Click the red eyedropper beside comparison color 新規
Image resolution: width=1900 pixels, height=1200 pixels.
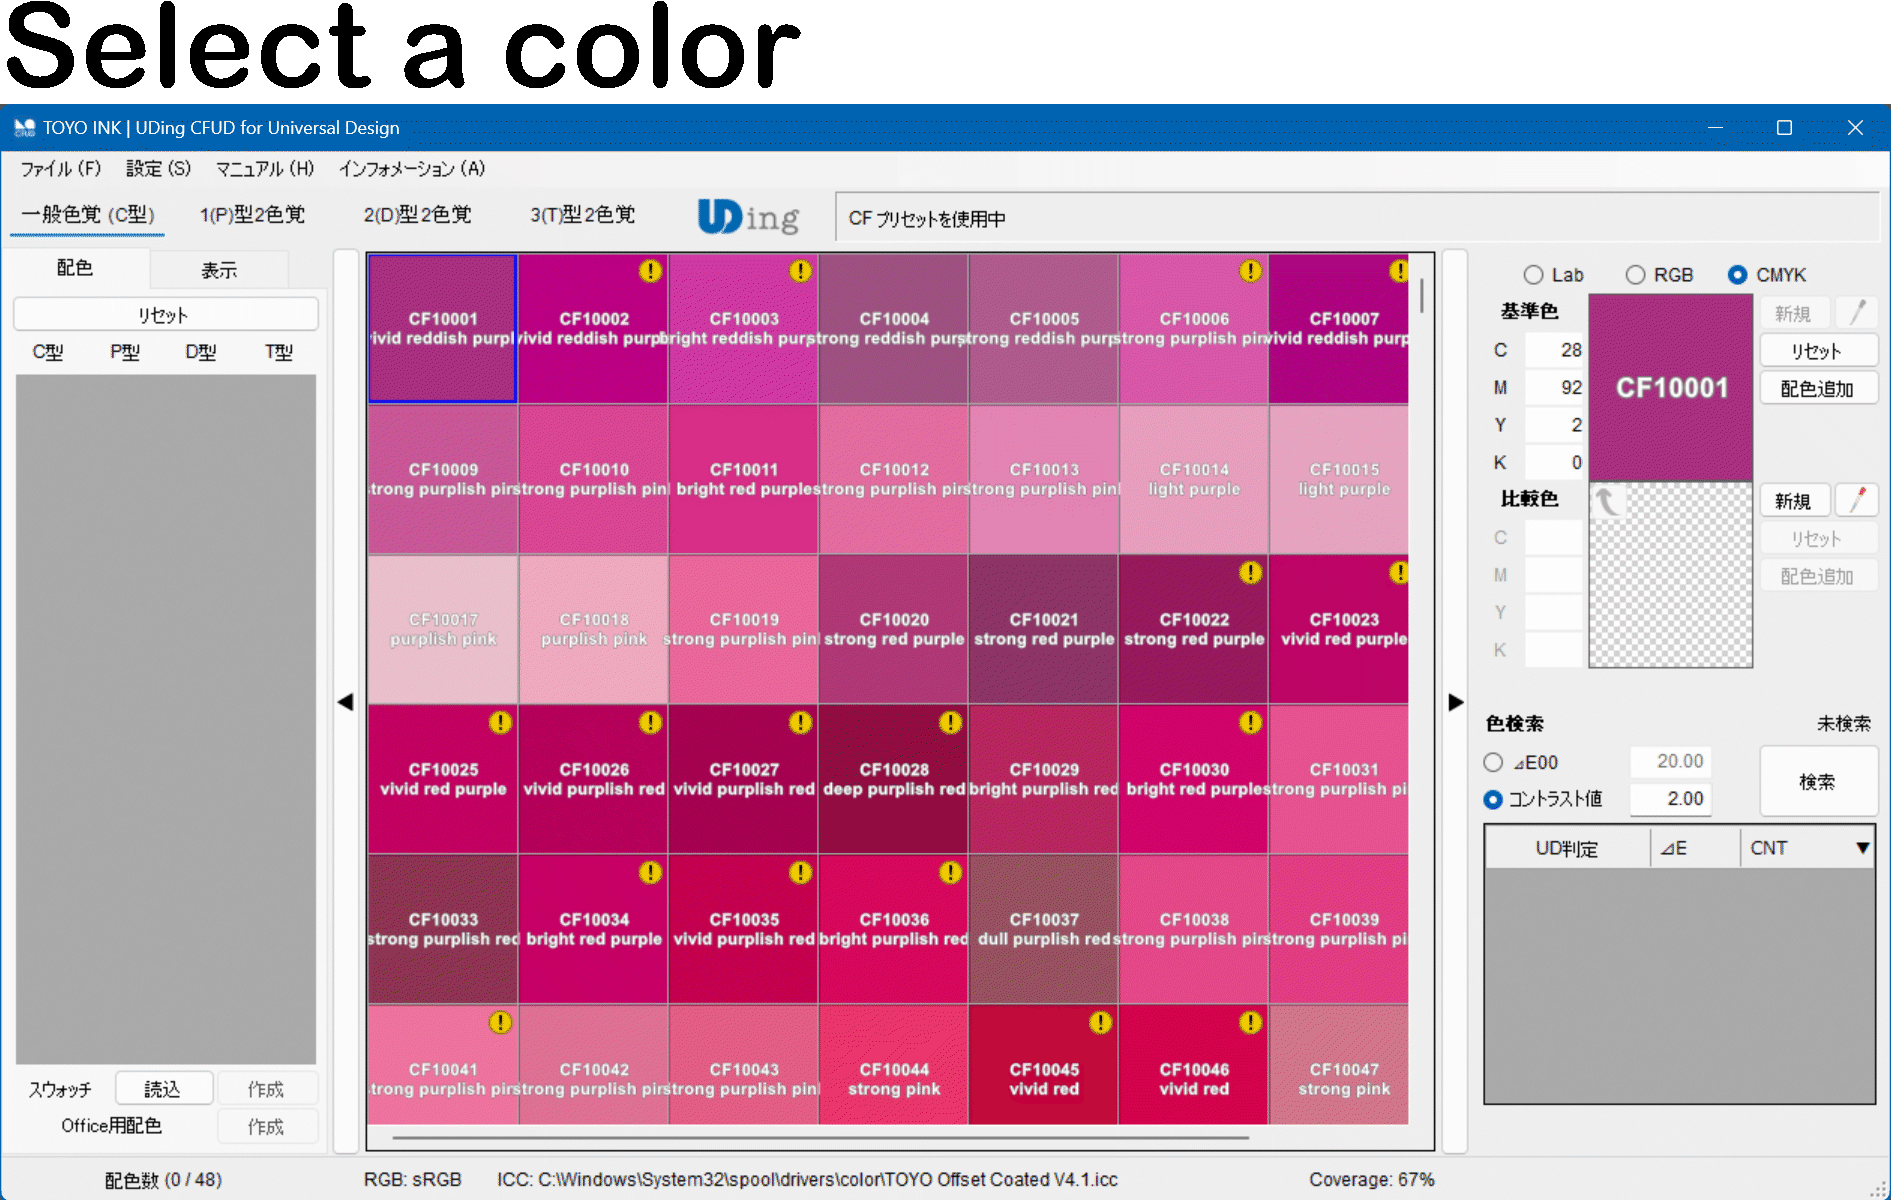pyautogui.click(x=1857, y=500)
